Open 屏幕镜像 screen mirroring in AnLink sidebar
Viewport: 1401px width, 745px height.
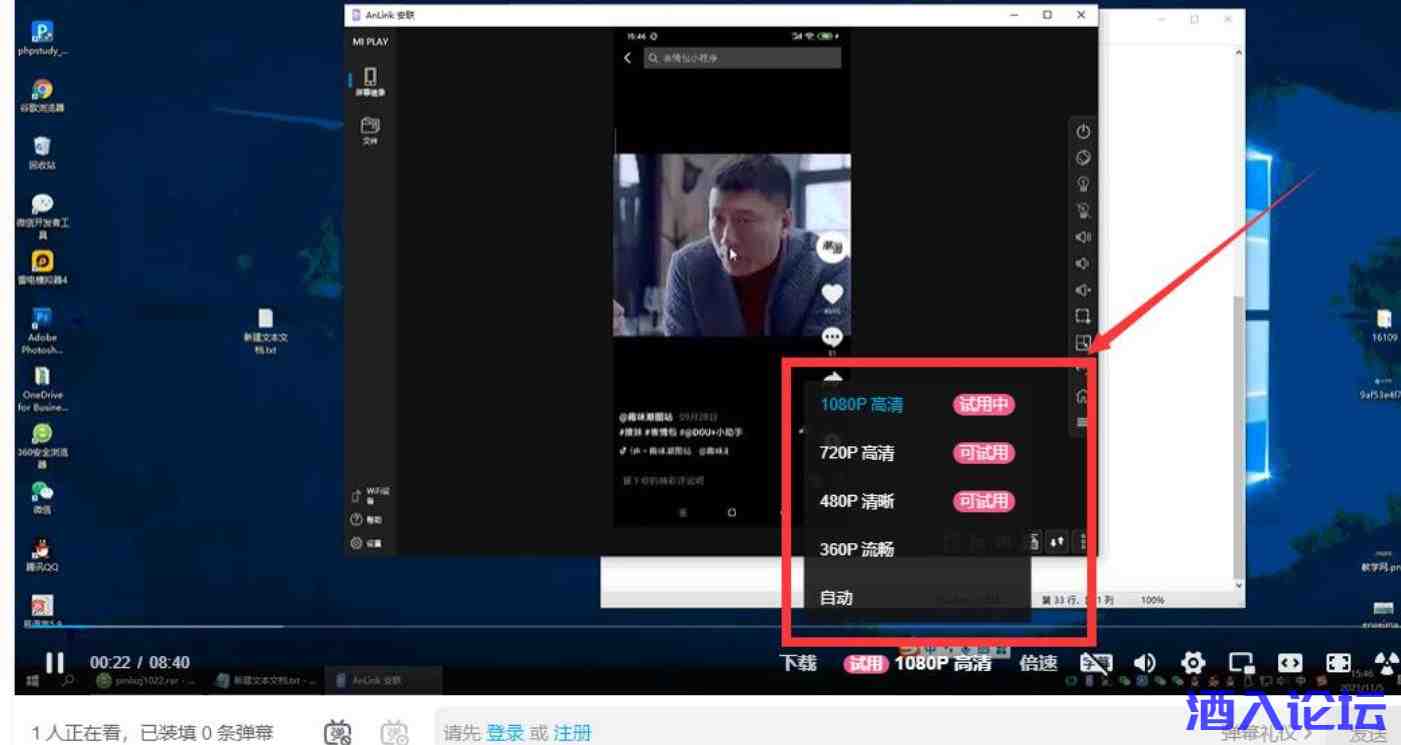click(369, 82)
